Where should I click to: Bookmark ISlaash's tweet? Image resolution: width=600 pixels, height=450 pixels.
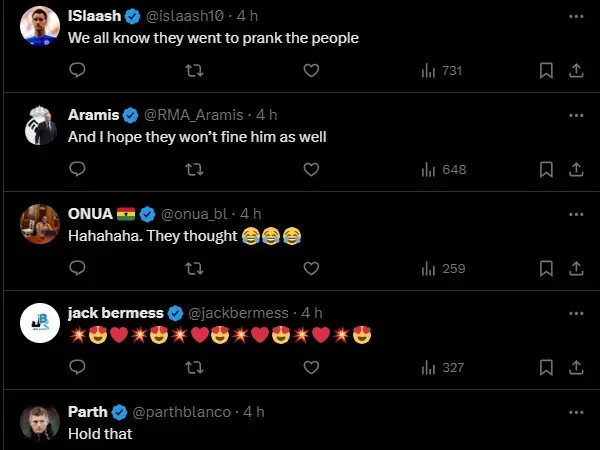point(546,70)
